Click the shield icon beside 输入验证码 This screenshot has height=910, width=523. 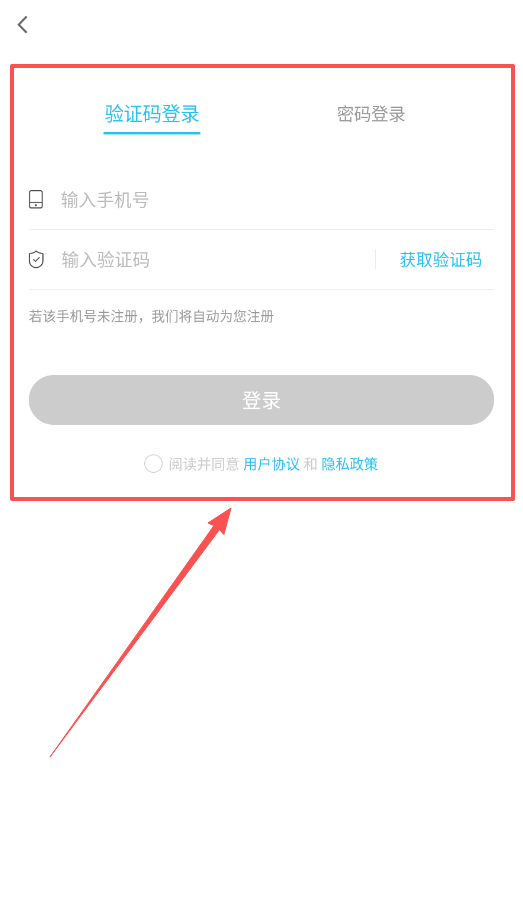point(36,259)
